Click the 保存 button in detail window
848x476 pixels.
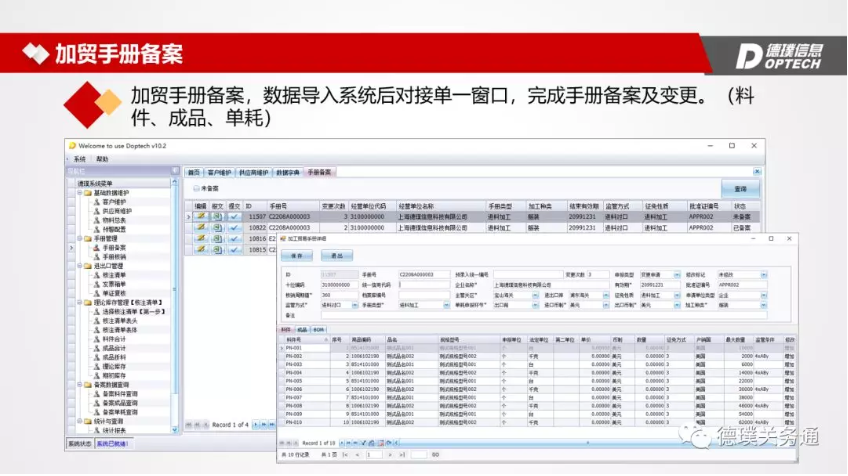[x=297, y=256]
